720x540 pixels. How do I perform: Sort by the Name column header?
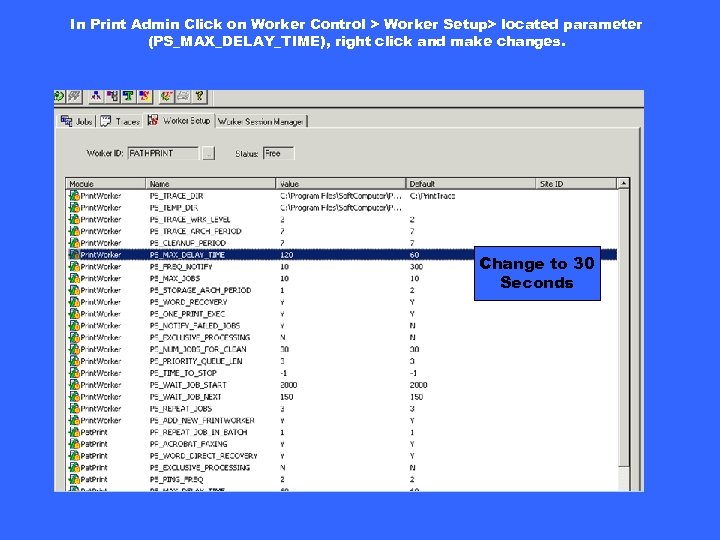[x=211, y=184]
